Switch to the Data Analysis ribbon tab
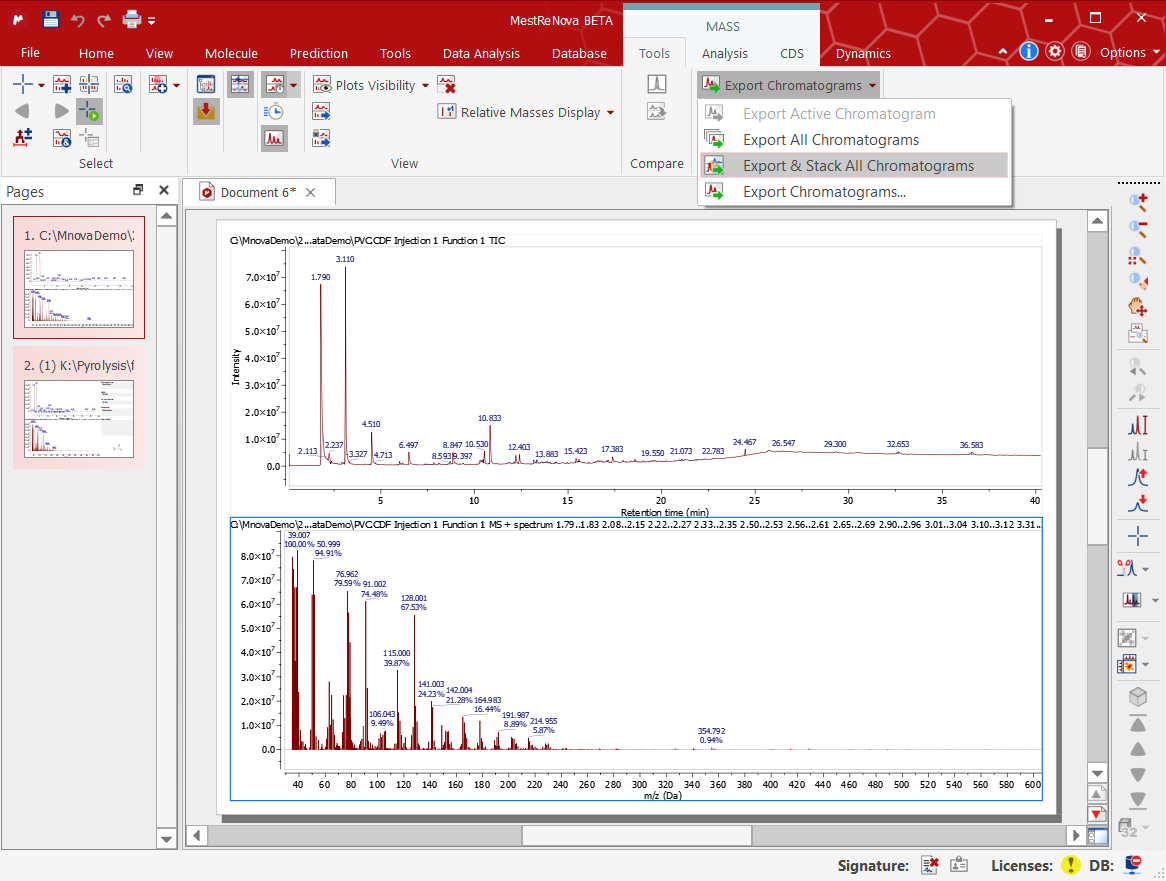 (481, 53)
